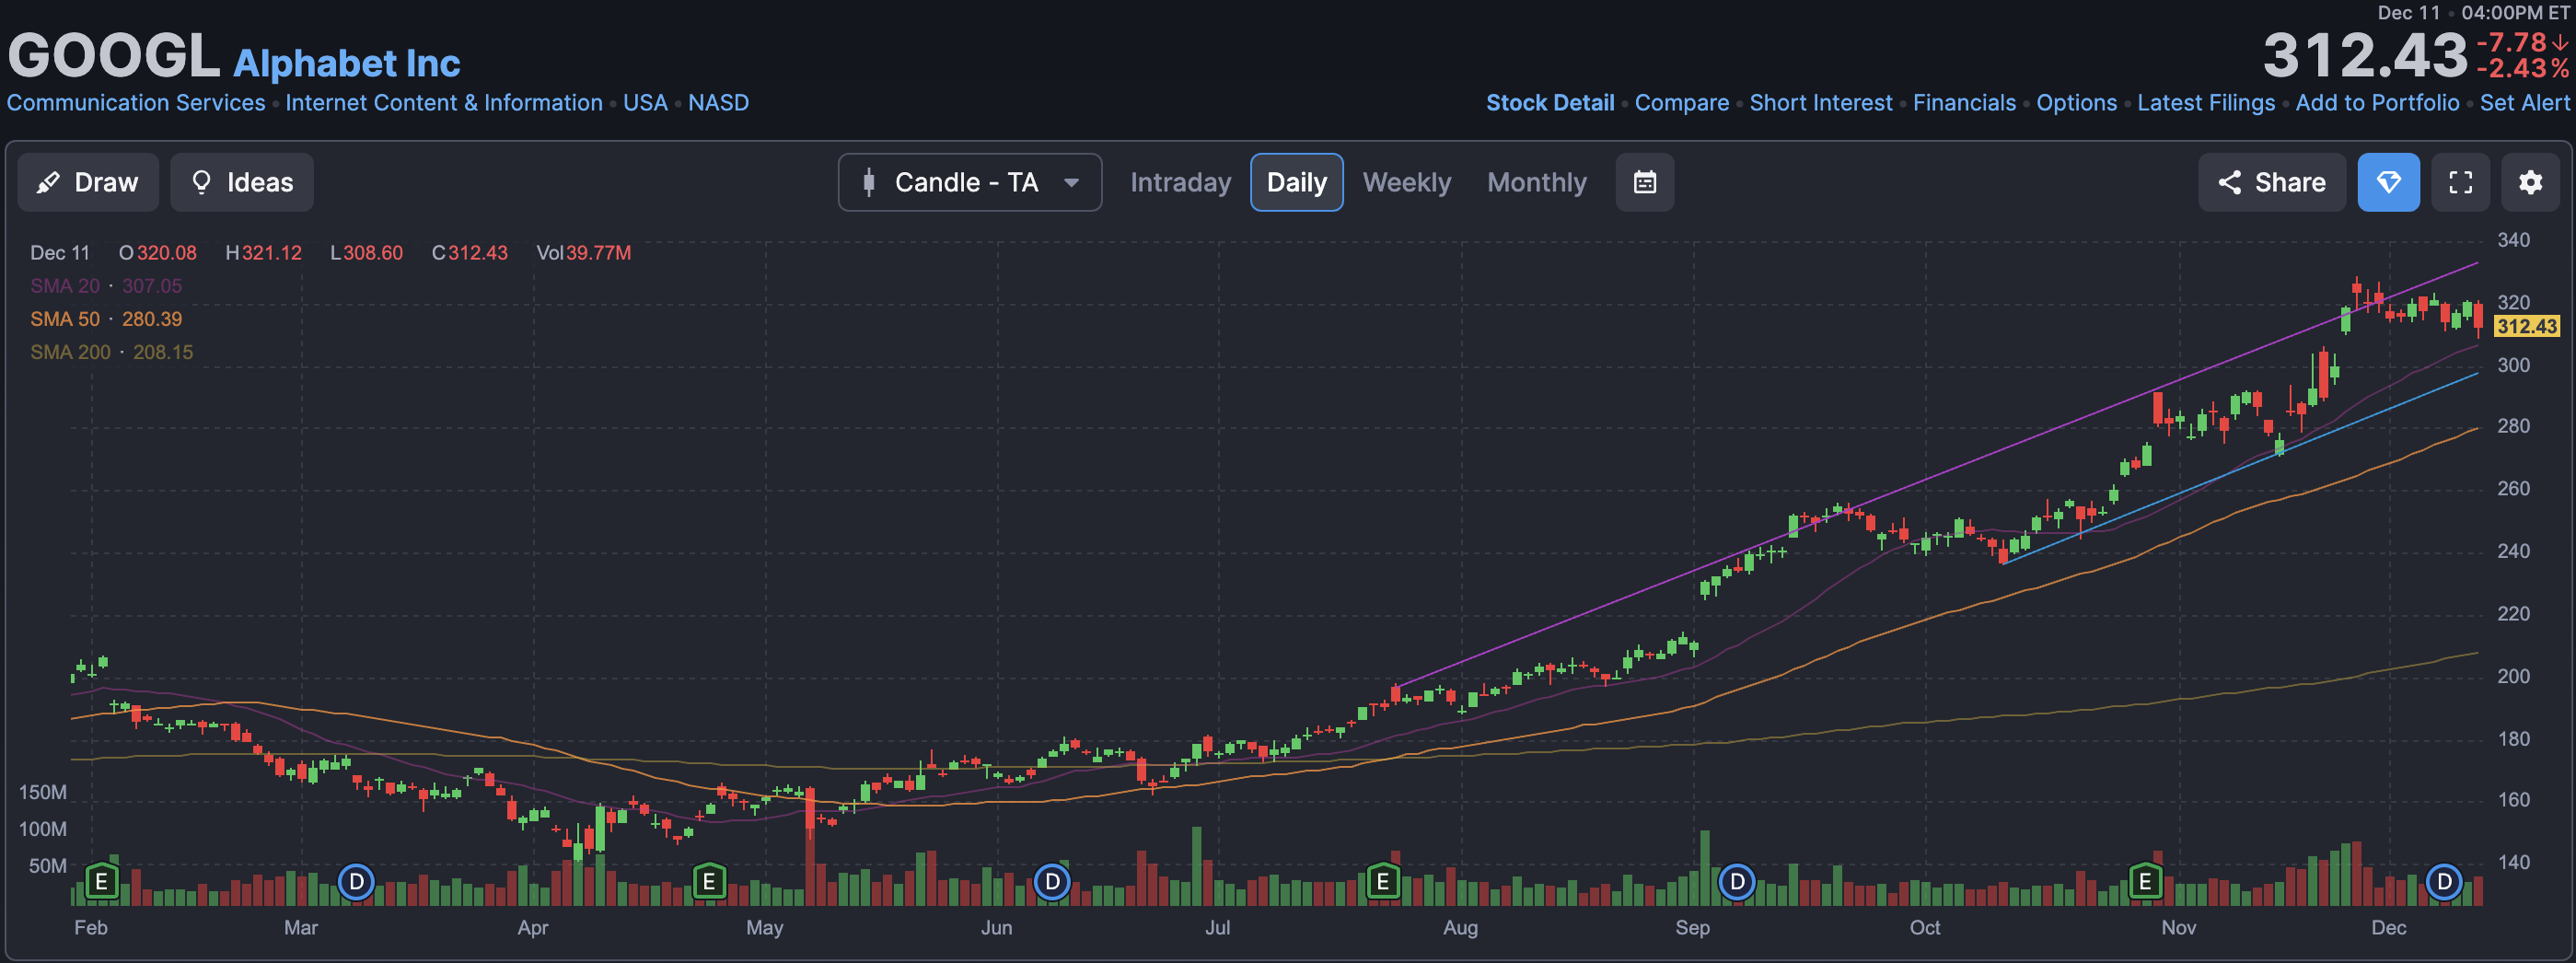The height and width of the screenshot is (963, 2576).
Task: Click the L 308.60 low value
Action: click(x=367, y=253)
